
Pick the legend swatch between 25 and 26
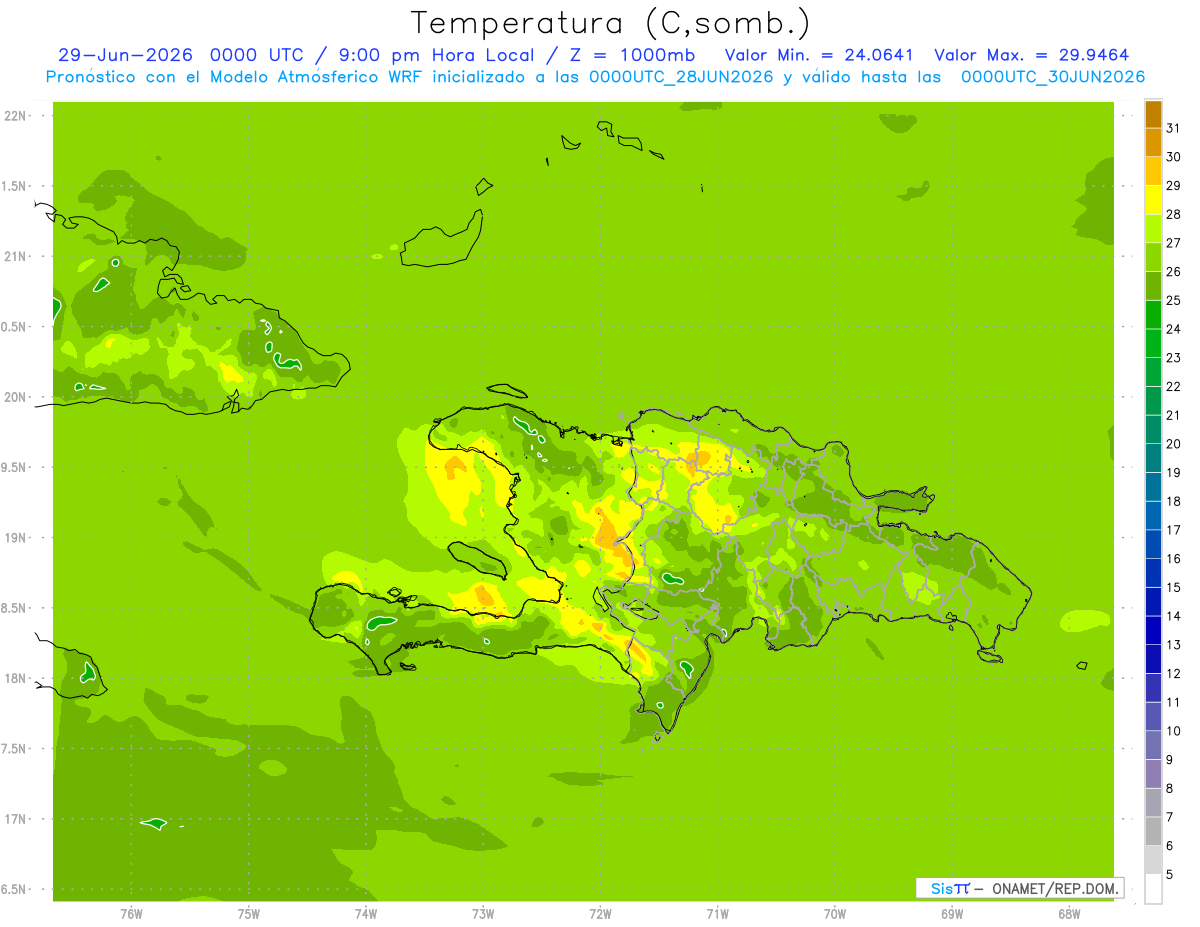[x=1153, y=286]
